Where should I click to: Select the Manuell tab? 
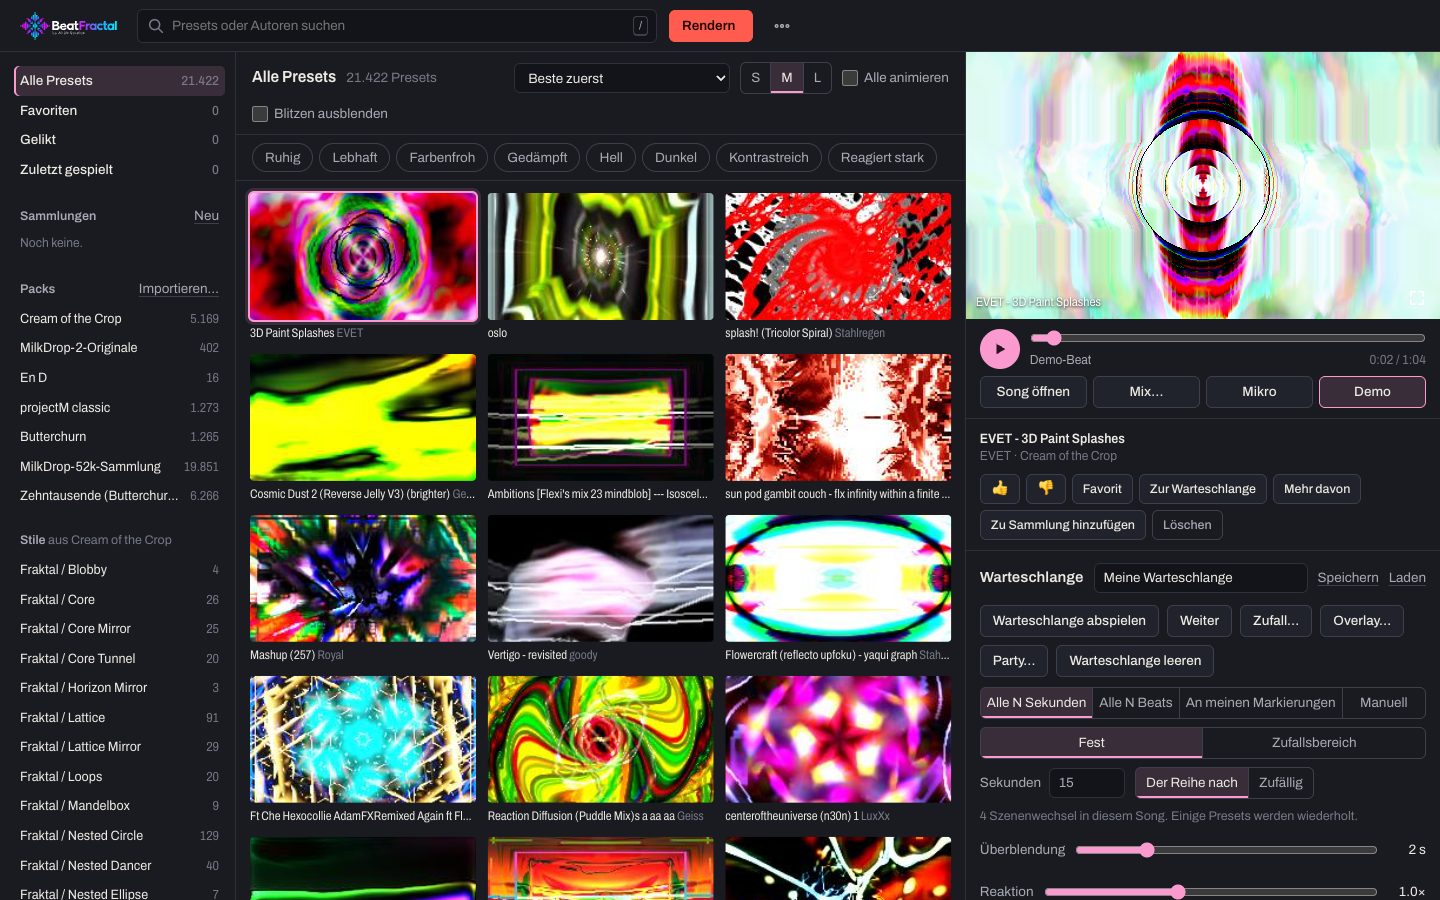pos(1383,703)
